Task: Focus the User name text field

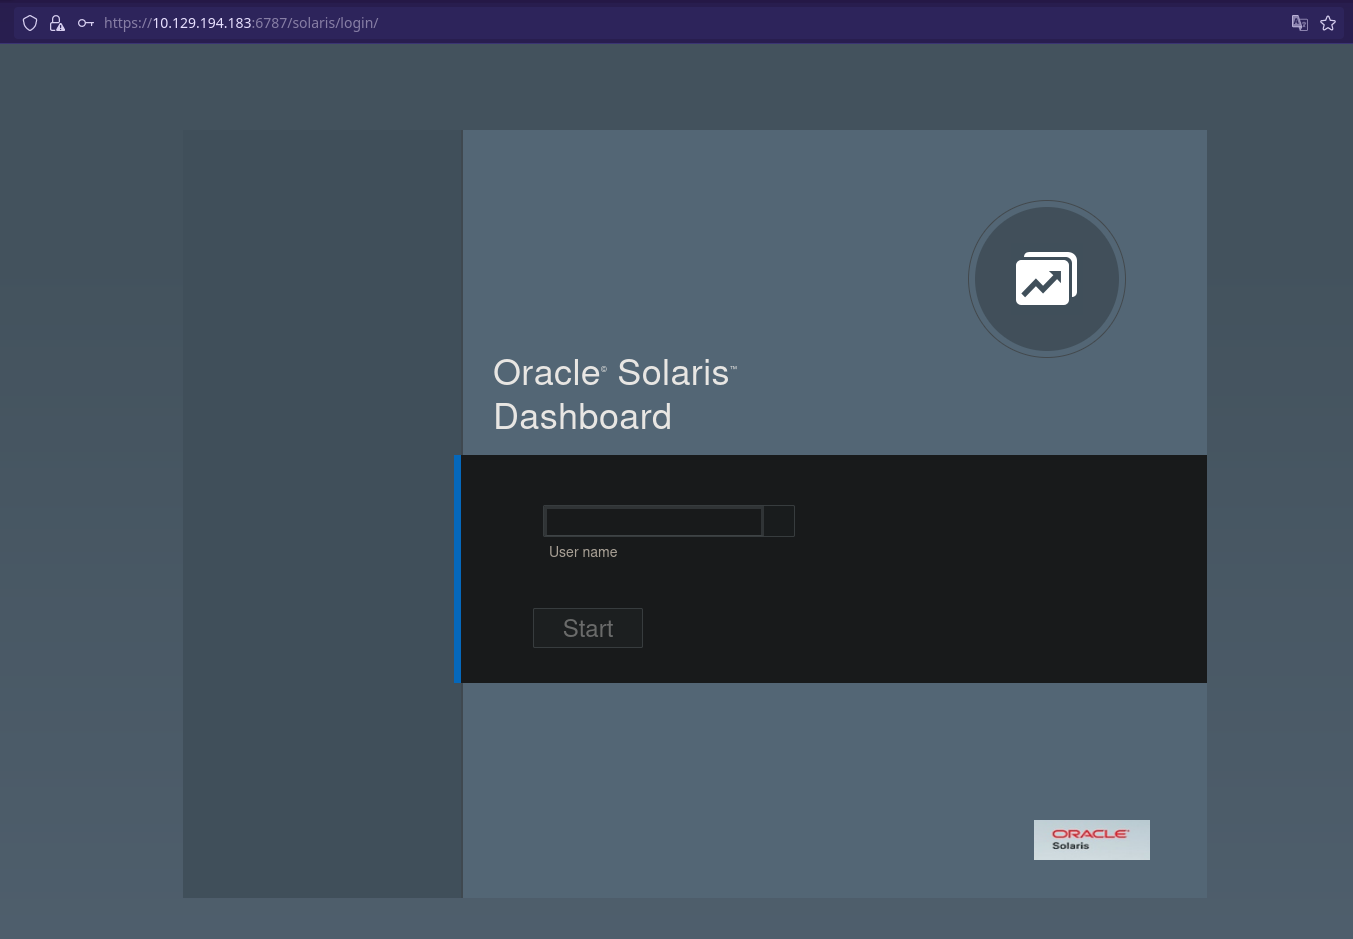Action: coord(653,521)
